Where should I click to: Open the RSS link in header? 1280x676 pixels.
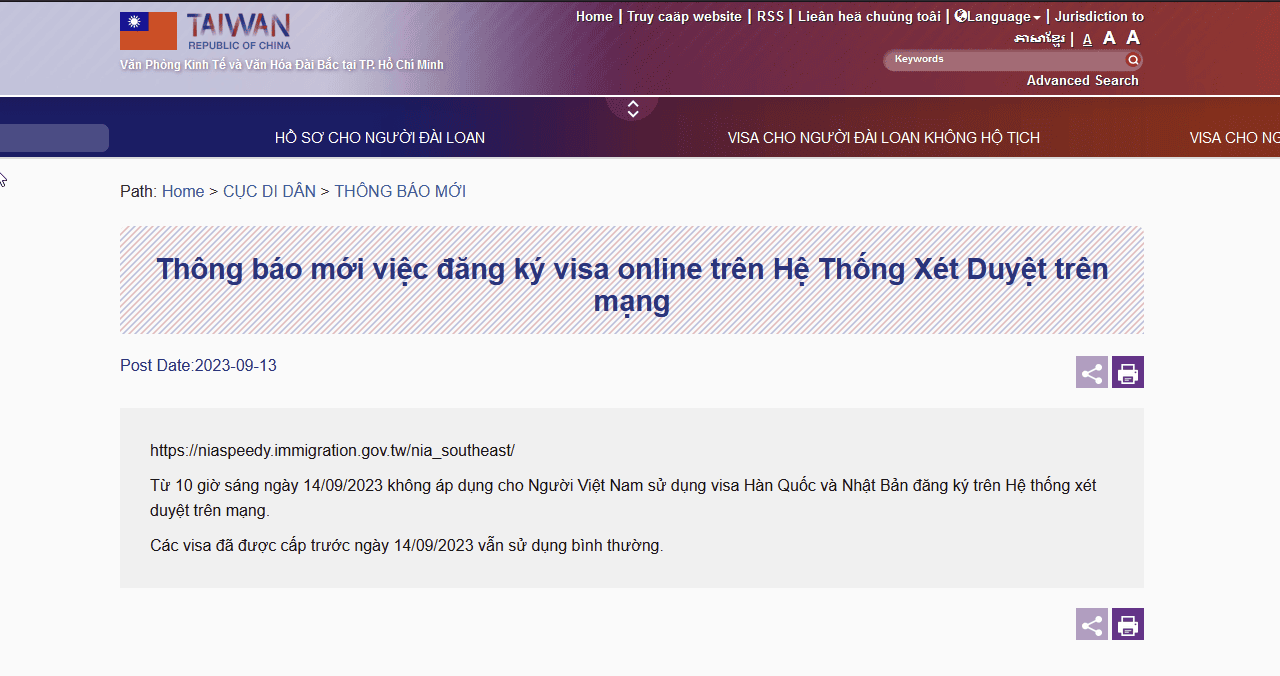click(770, 16)
